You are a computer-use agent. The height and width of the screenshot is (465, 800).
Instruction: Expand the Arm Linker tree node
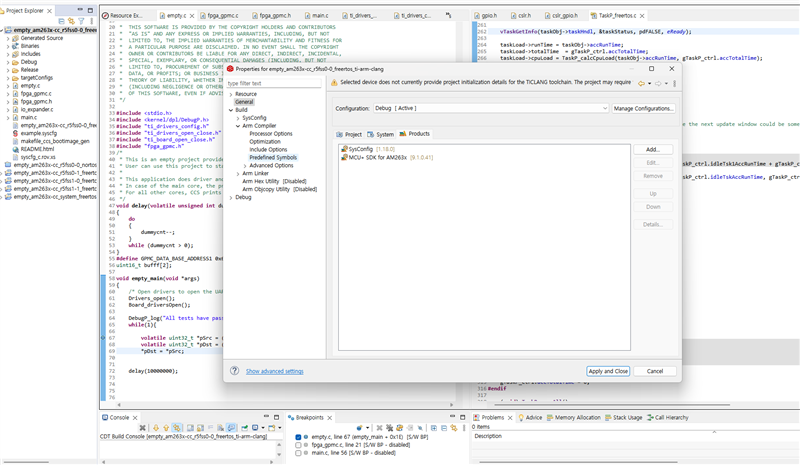237,173
